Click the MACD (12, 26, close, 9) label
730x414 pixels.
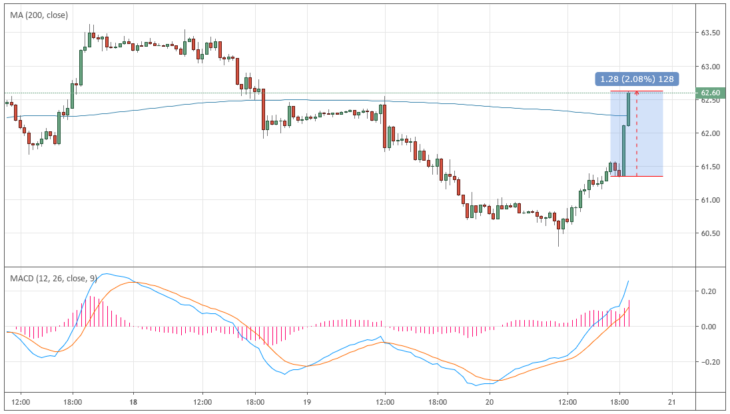click(54, 278)
